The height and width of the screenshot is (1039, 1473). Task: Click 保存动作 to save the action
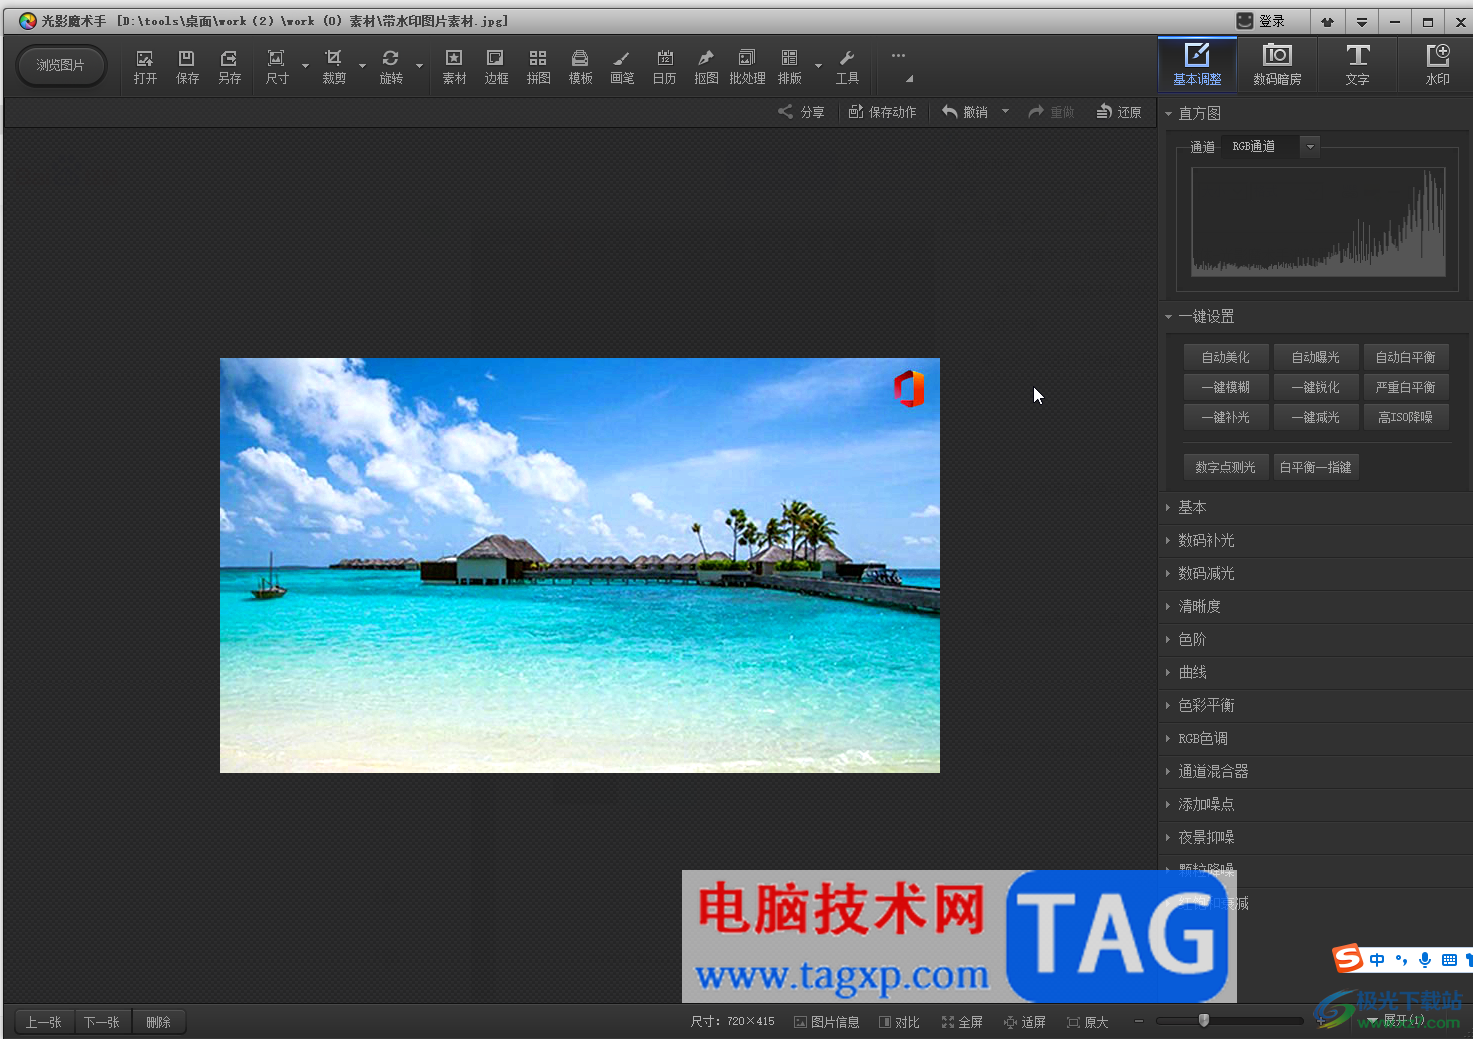coord(882,112)
